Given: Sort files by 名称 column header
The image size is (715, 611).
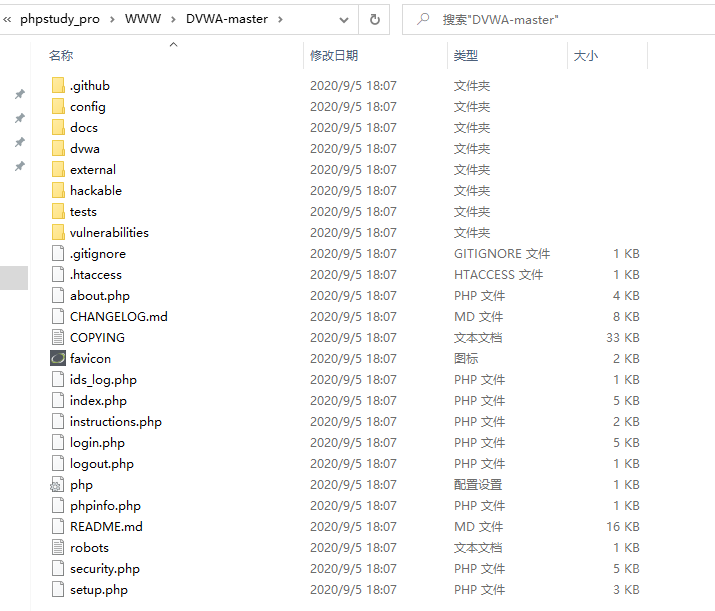Looking at the screenshot, I should coord(61,56).
